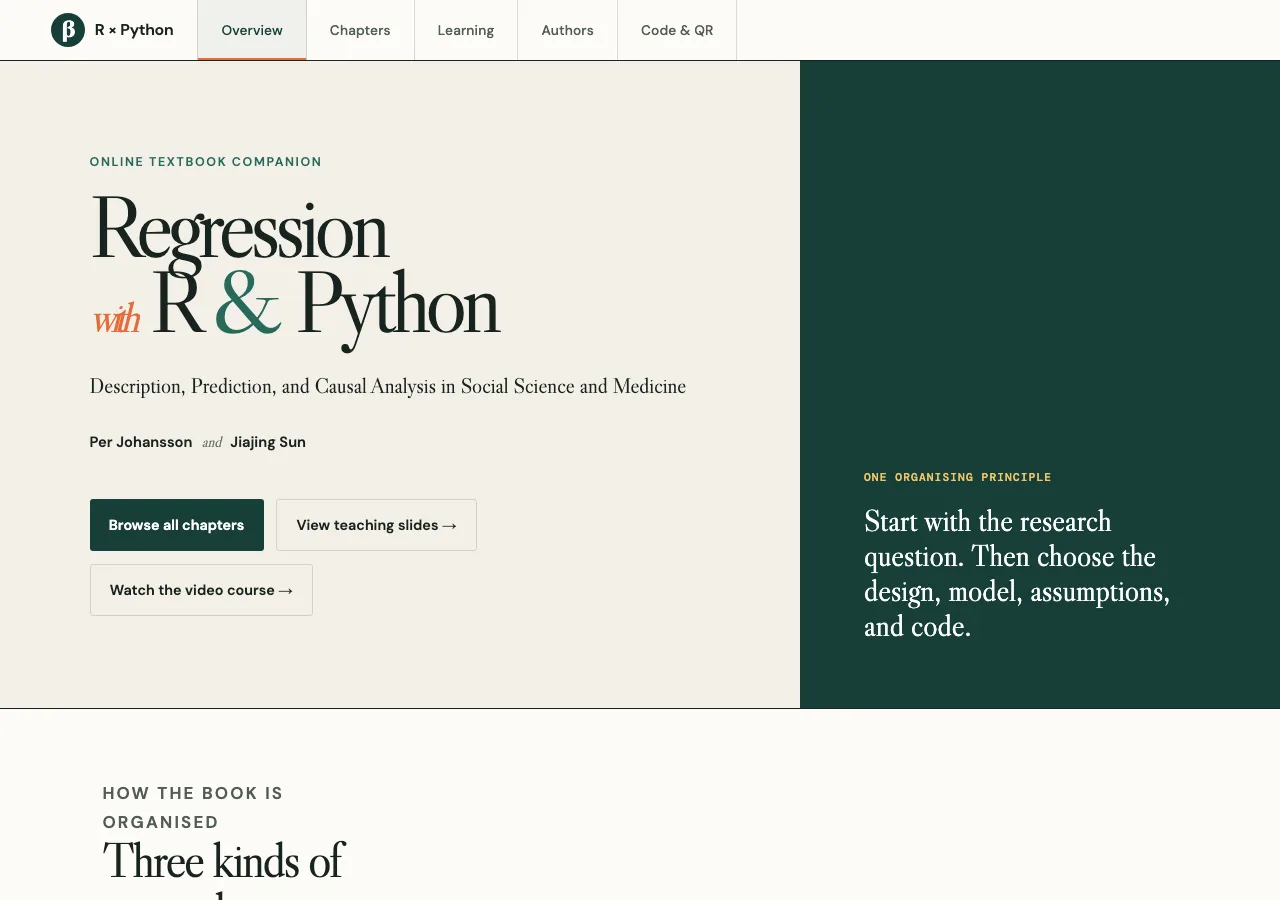The width and height of the screenshot is (1280, 900).
Task: Click author name Per Johansson
Action: pyautogui.click(x=141, y=442)
